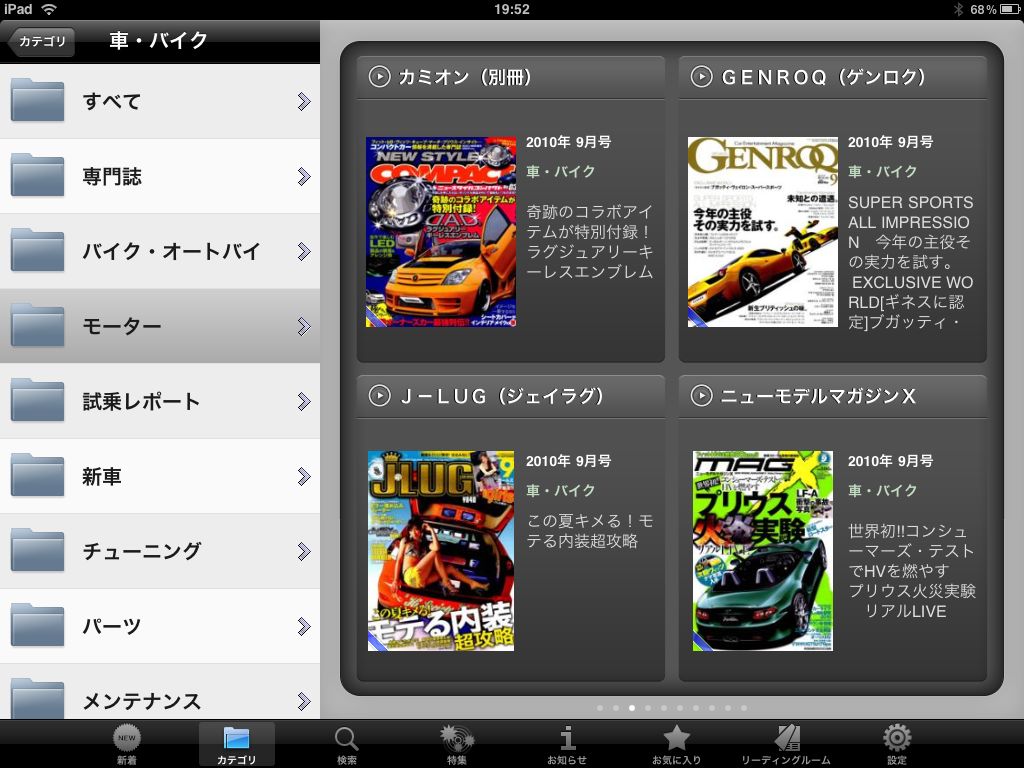Open the 専門誌 folder icon
Screen dimensions: 1024x768
pos(37,175)
